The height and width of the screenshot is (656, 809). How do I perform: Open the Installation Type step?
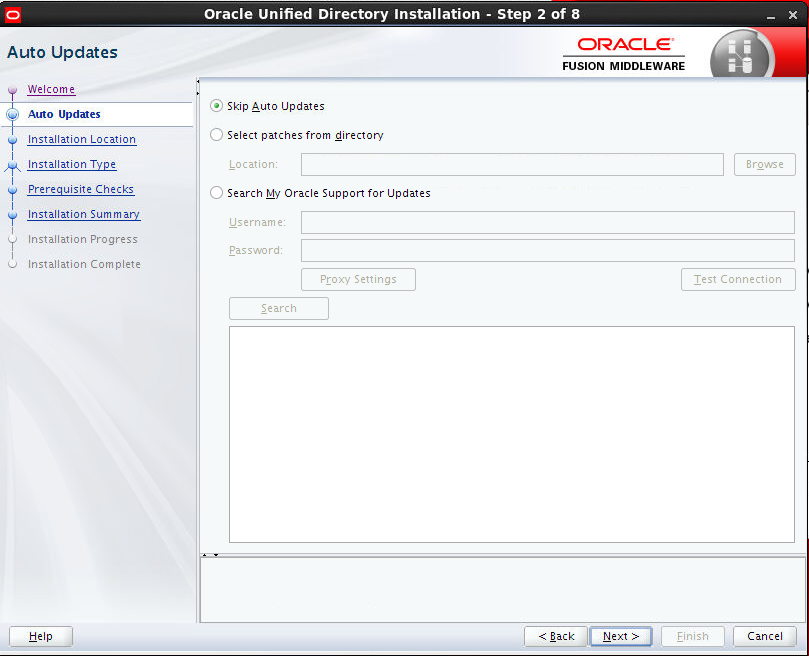click(72, 164)
